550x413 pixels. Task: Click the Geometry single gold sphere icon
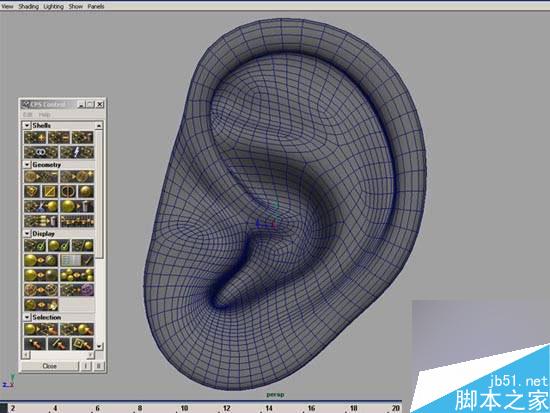click(x=86, y=191)
